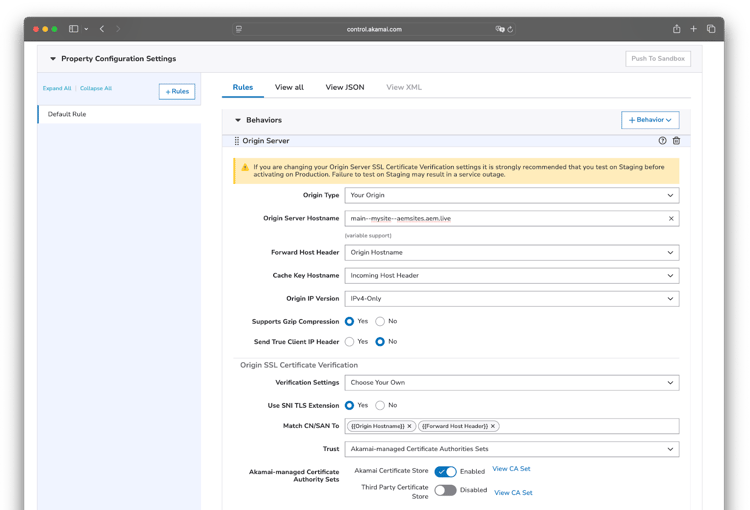Viewport: 750px width, 510px height.
Task: Click the Collapse All link
Action: click(x=96, y=89)
